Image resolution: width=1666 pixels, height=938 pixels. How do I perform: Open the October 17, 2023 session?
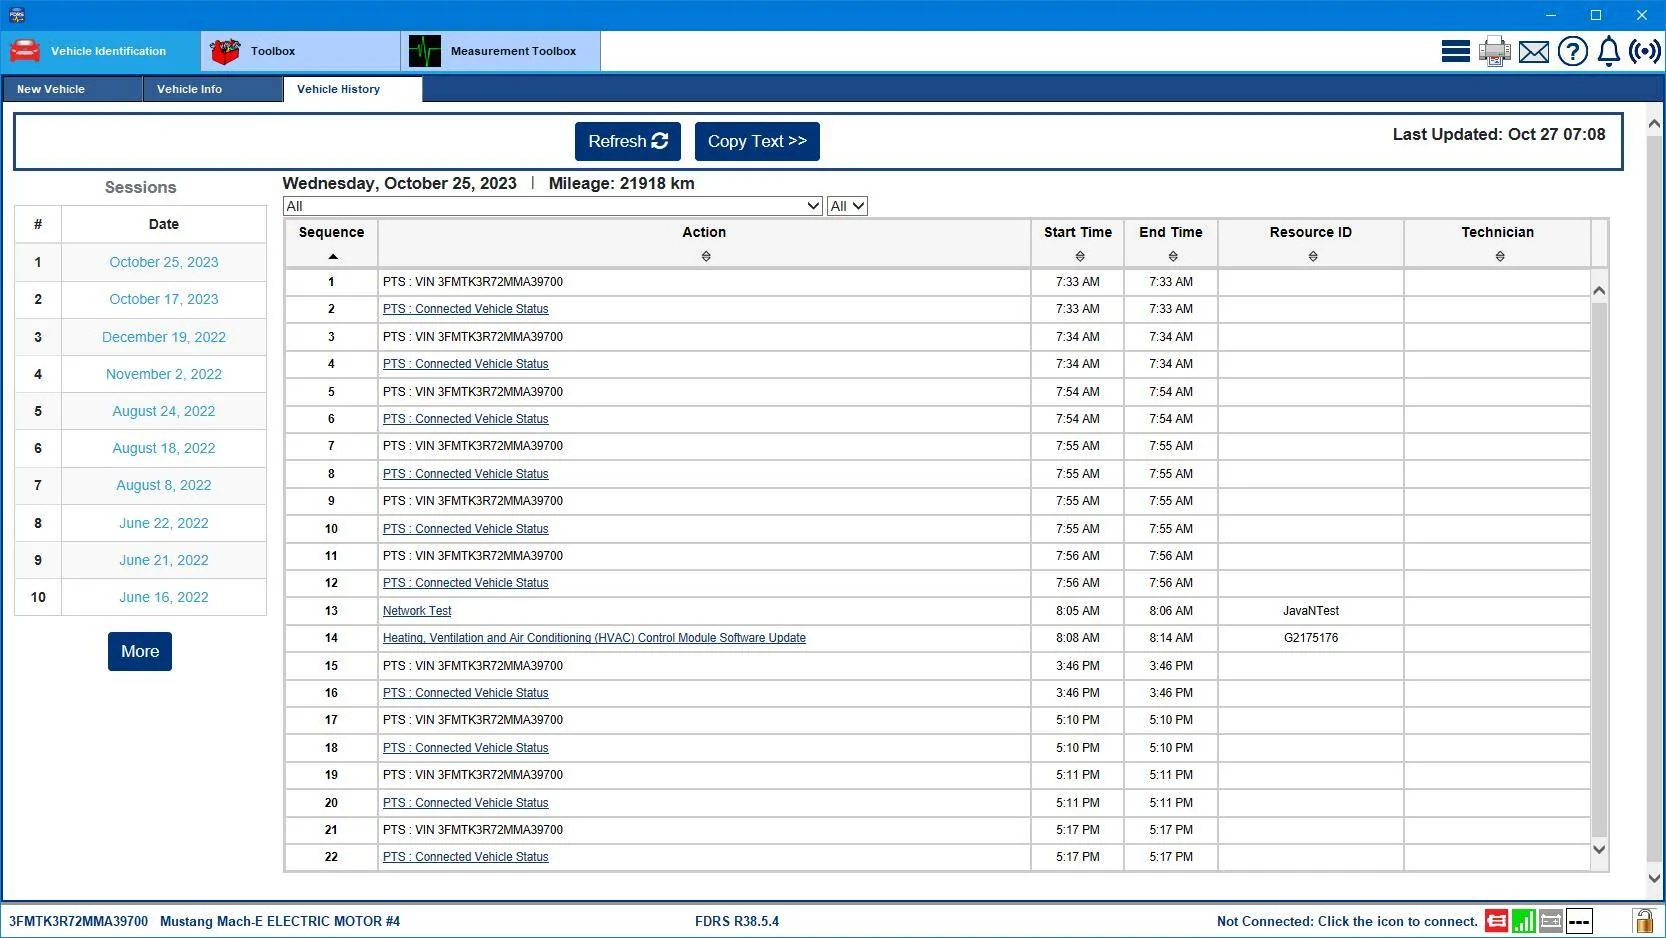click(x=164, y=299)
